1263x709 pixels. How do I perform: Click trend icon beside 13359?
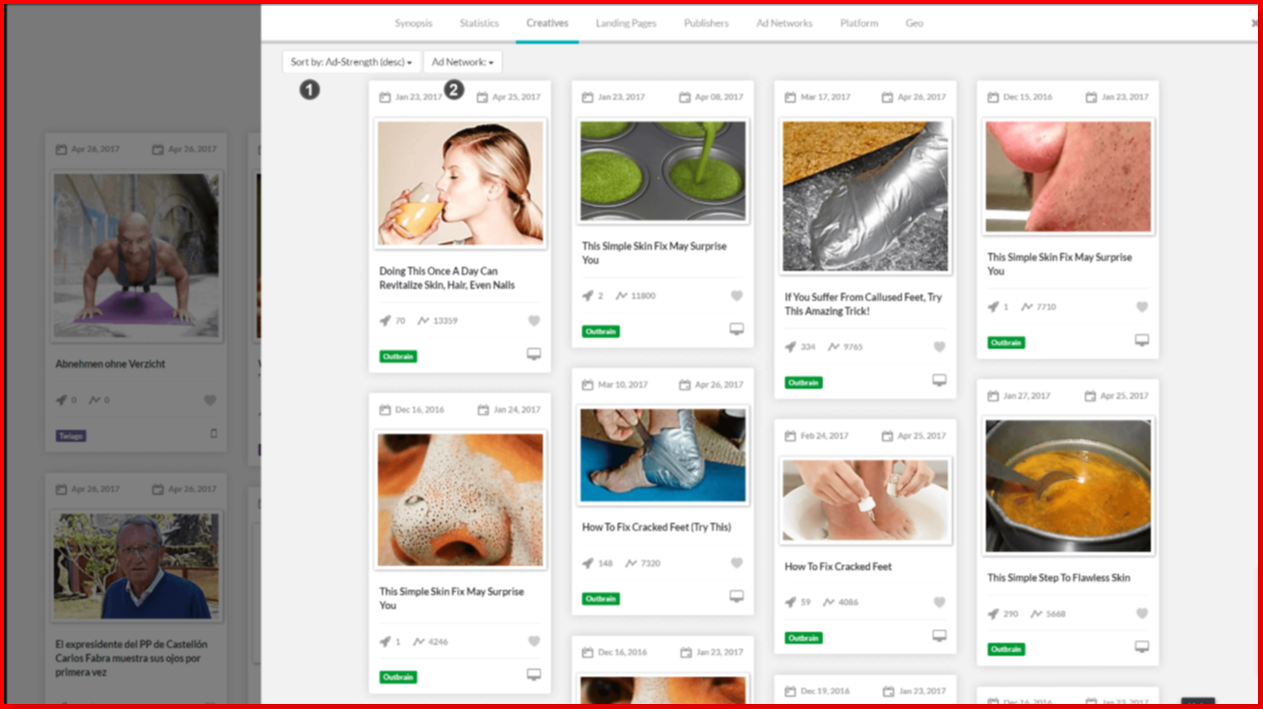click(x=423, y=321)
